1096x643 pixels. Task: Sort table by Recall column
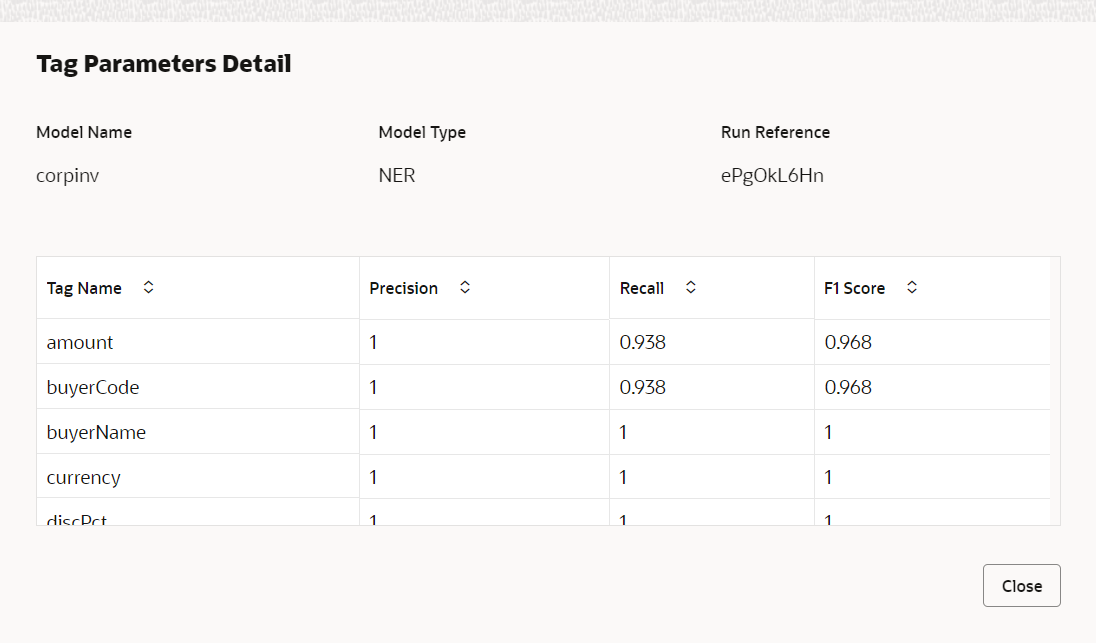[691, 287]
